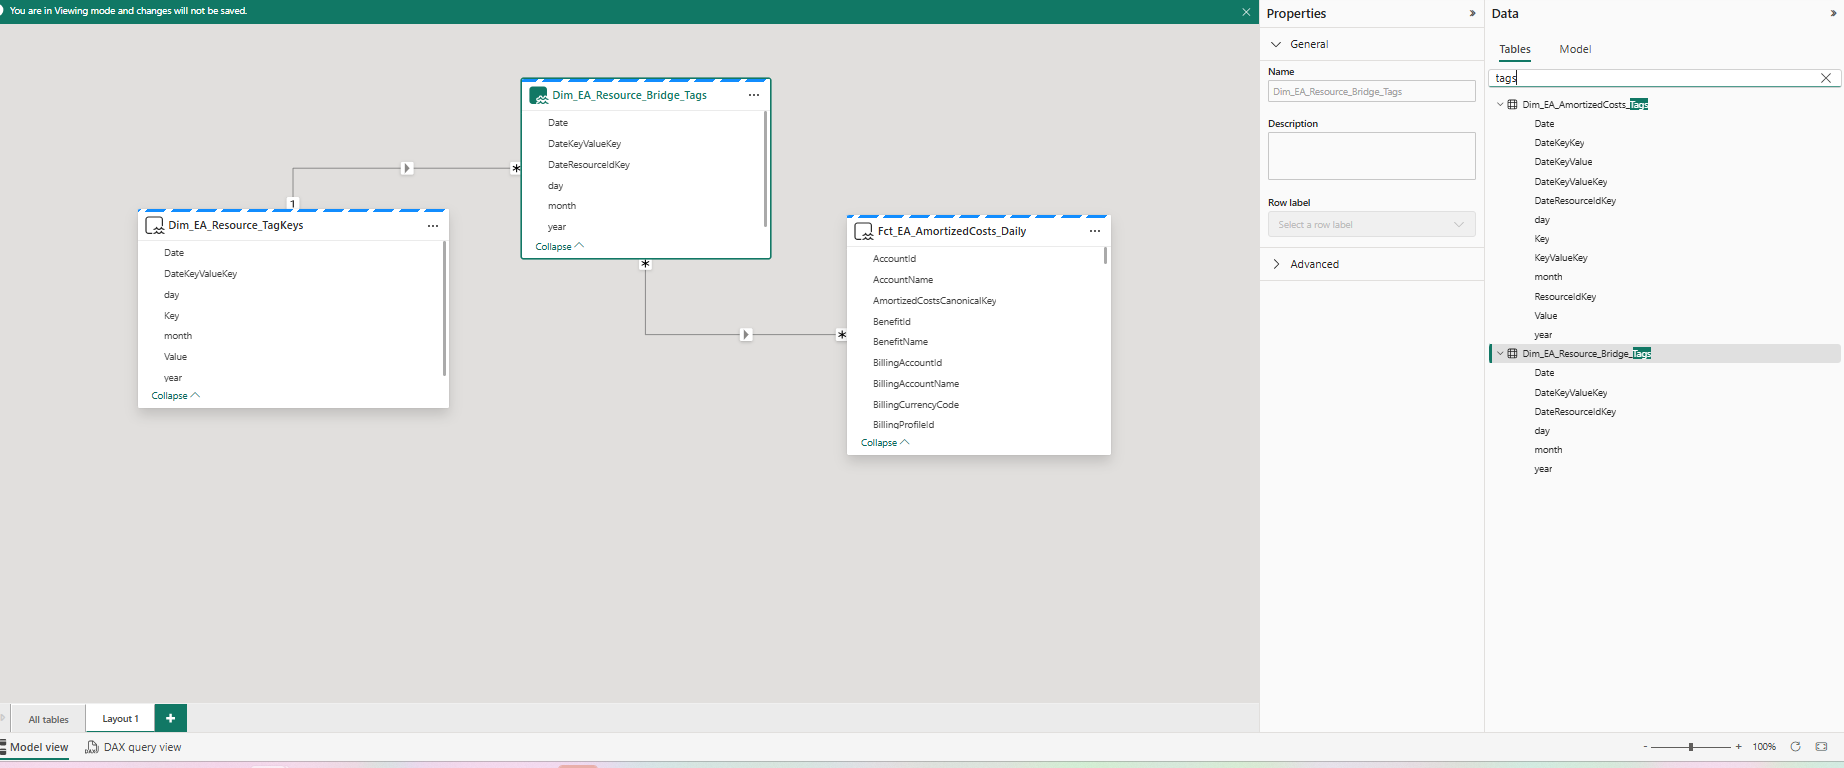Fit the diagram to screen
1844x768 pixels.
pyautogui.click(x=1821, y=747)
